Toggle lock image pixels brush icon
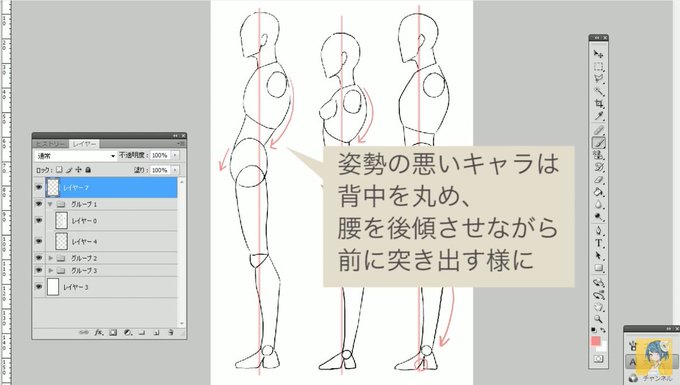The height and width of the screenshot is (385, 680). 69,170
